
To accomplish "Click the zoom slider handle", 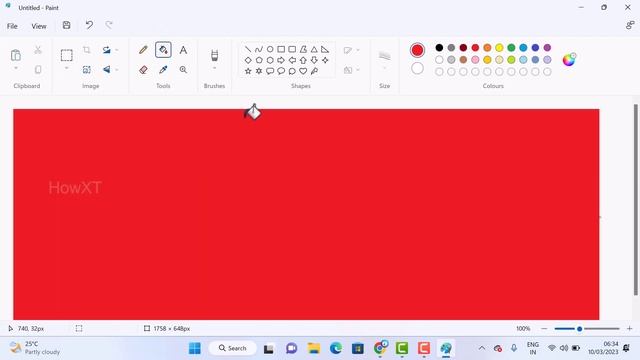I will 579,329.
